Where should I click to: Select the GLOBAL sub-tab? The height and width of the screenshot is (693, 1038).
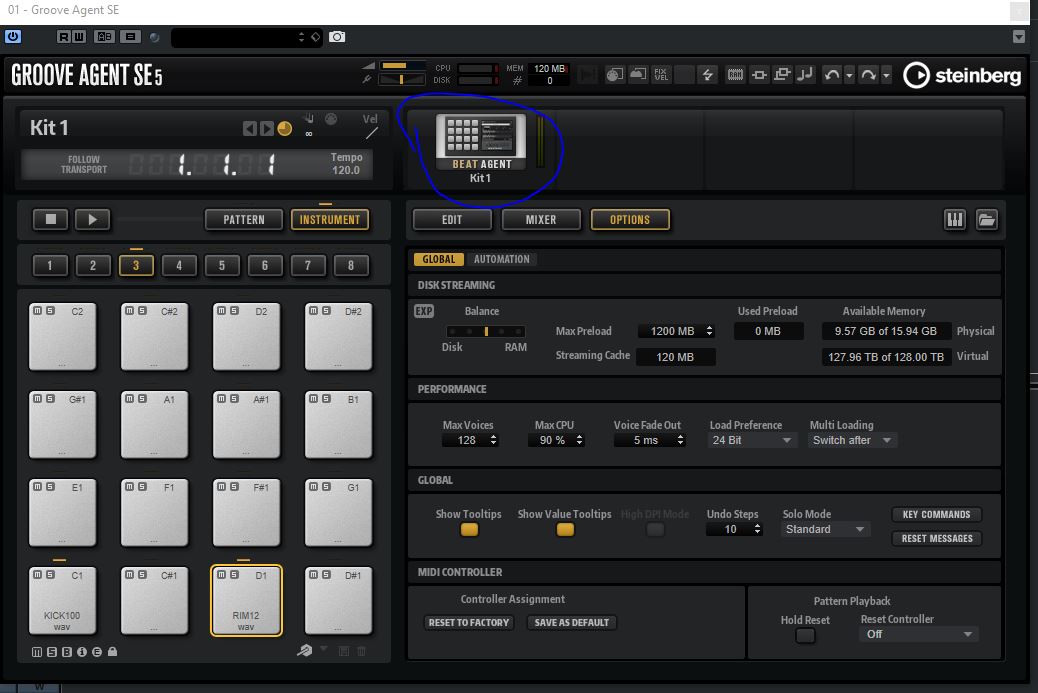(x=439, y=259)
